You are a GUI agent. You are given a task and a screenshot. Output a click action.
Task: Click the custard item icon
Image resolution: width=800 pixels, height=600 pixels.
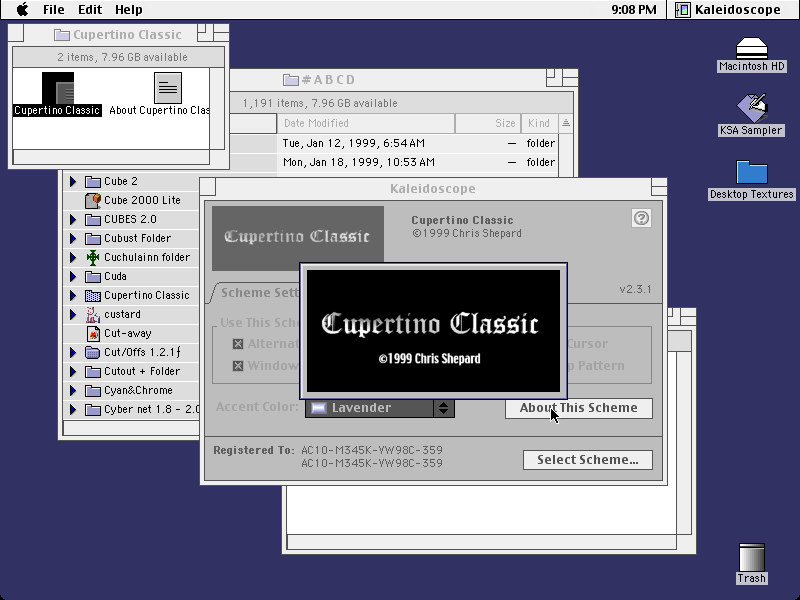pyautogui.click(x=93, y=315)
